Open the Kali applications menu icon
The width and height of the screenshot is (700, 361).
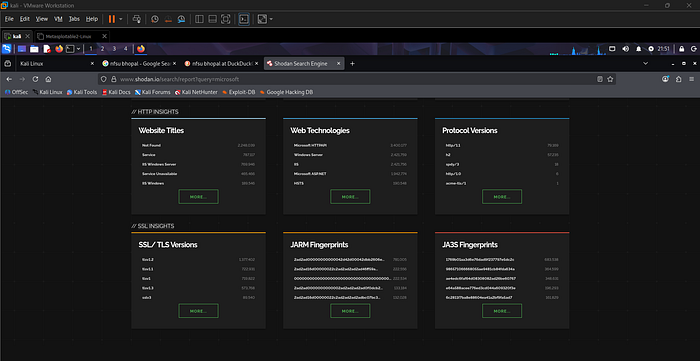point(7,49)
